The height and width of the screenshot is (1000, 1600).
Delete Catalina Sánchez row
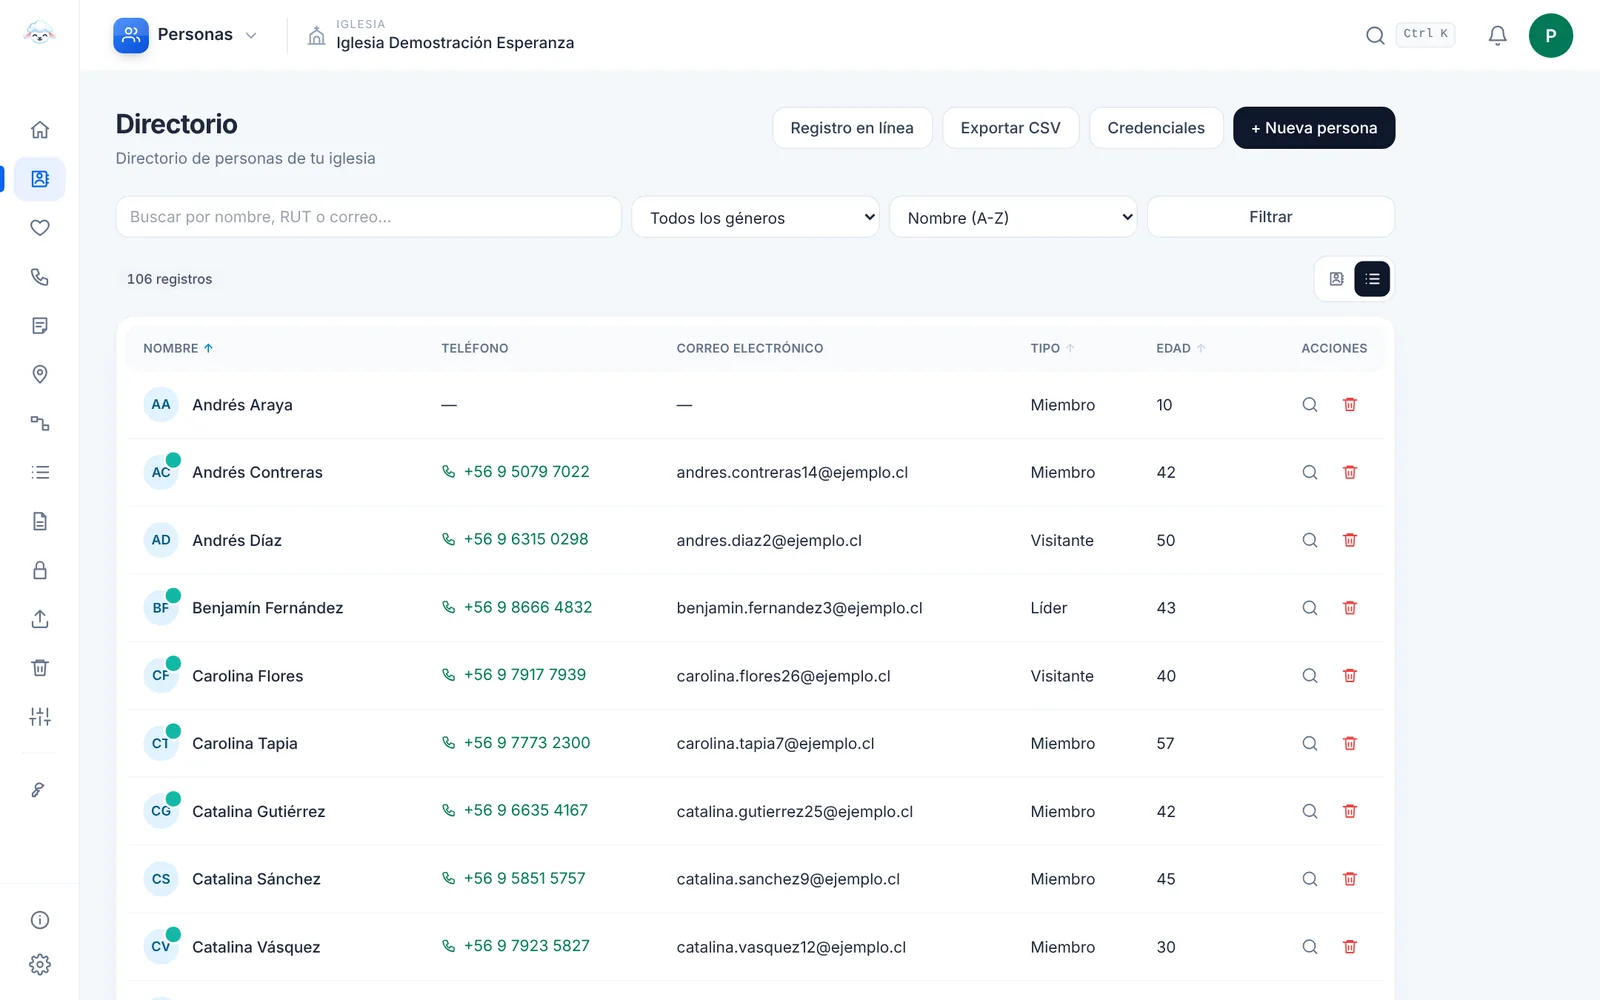1350,879
